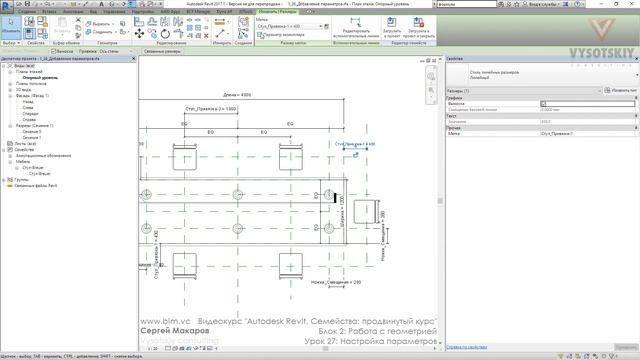Viewport: 640px width, 360px height.
Task: Toggle the Leader checkbox in options bar
Action: pos(53,51)
